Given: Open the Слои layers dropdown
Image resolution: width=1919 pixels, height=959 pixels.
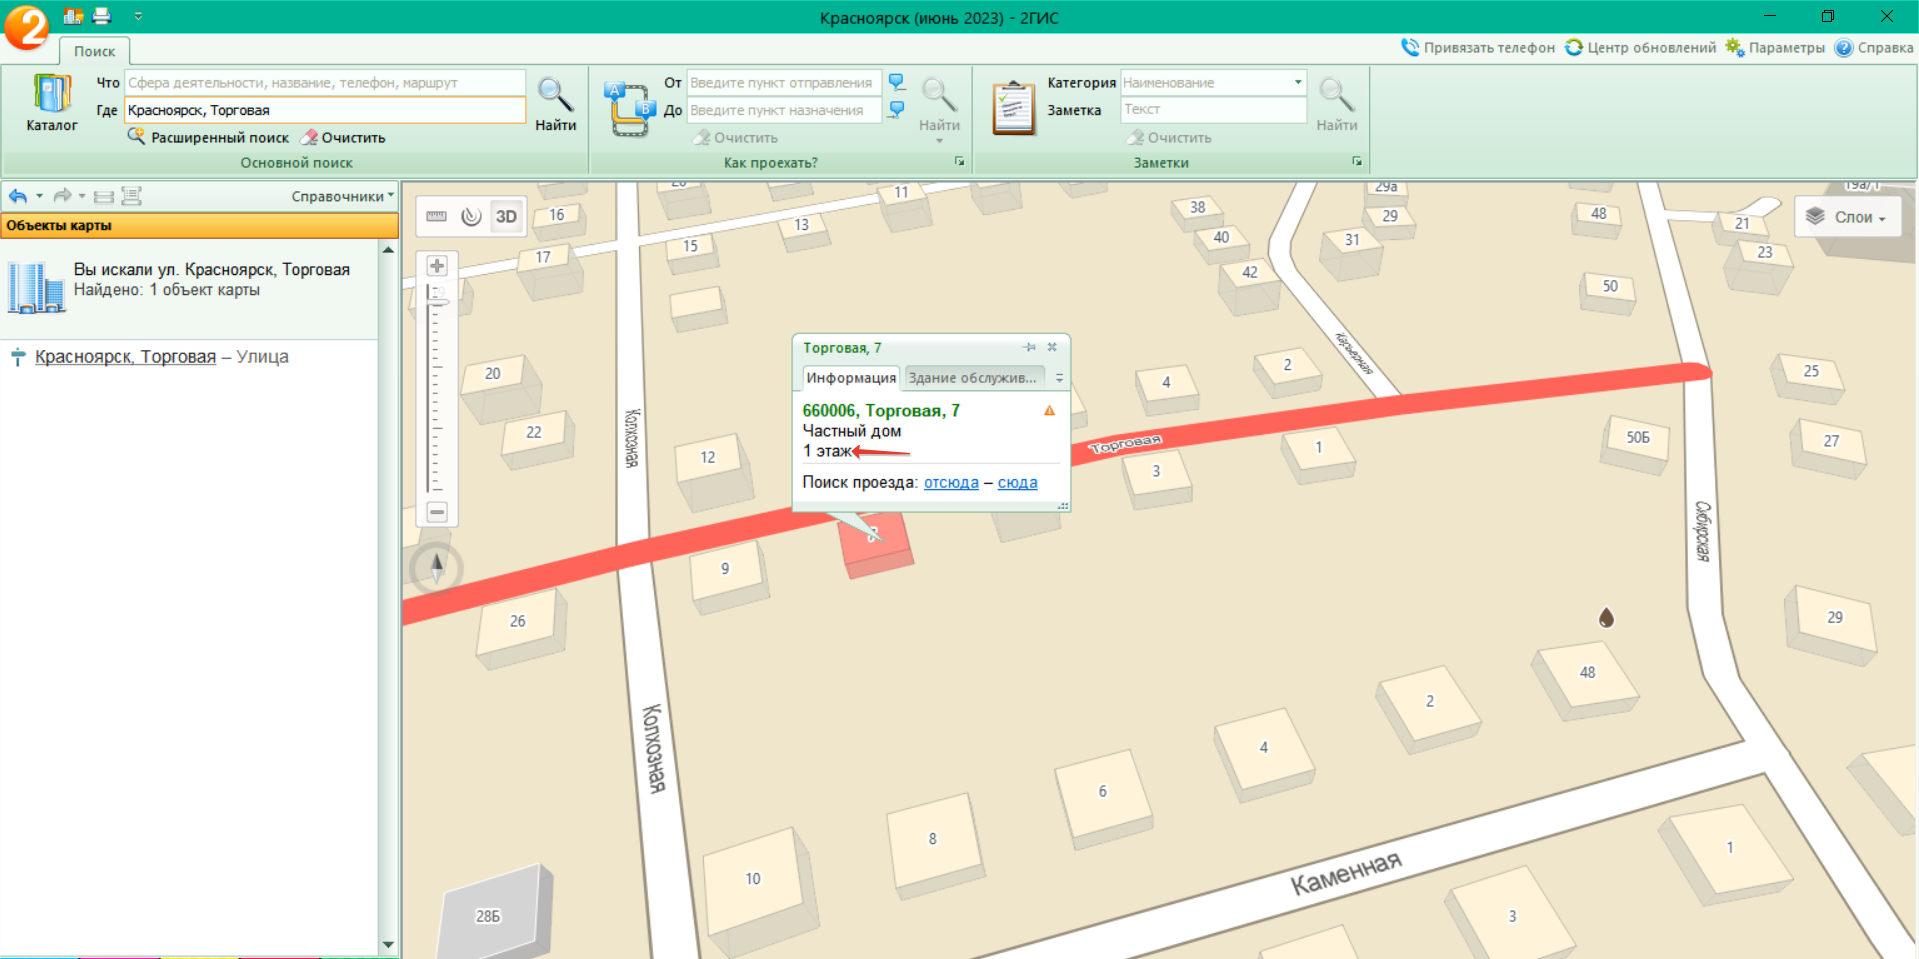Looking at the screenshot, I should (1847, 217).
